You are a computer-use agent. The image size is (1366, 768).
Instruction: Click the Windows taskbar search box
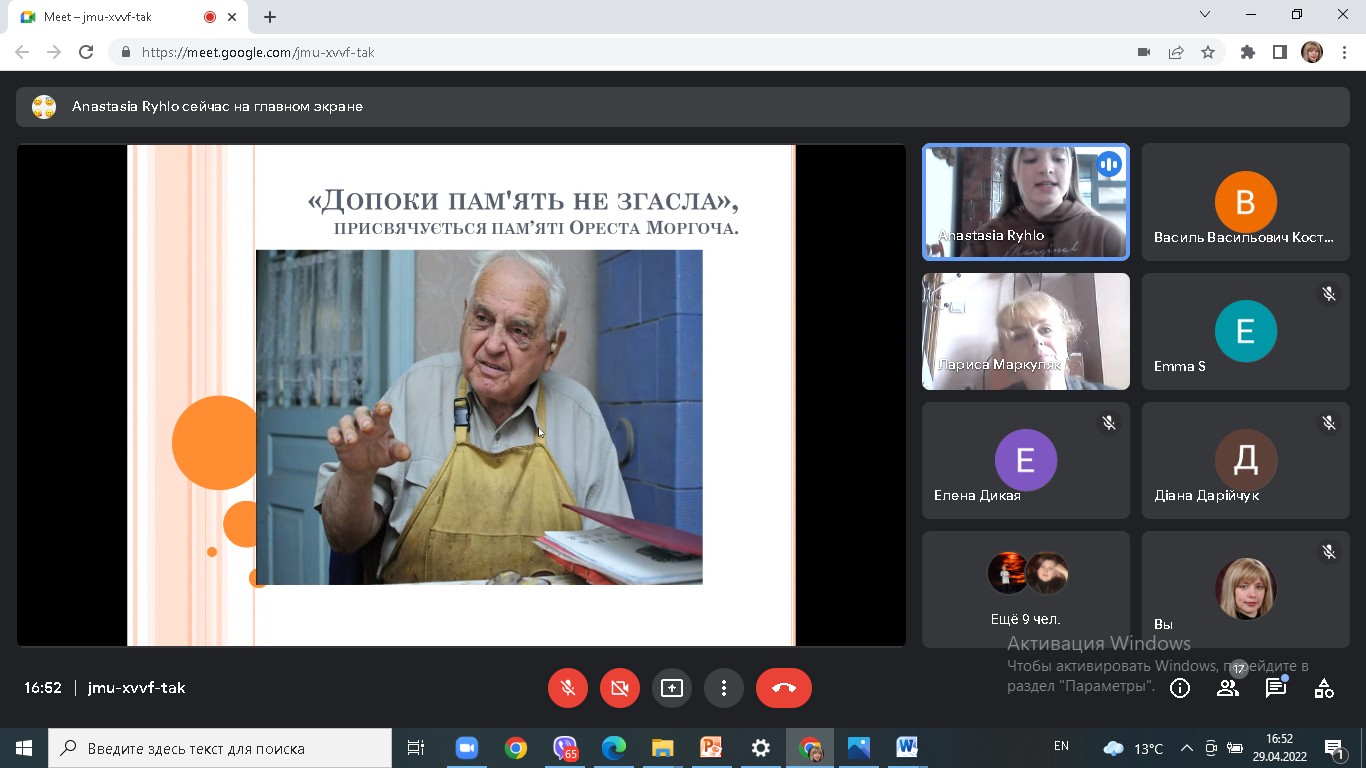[222, 748]
